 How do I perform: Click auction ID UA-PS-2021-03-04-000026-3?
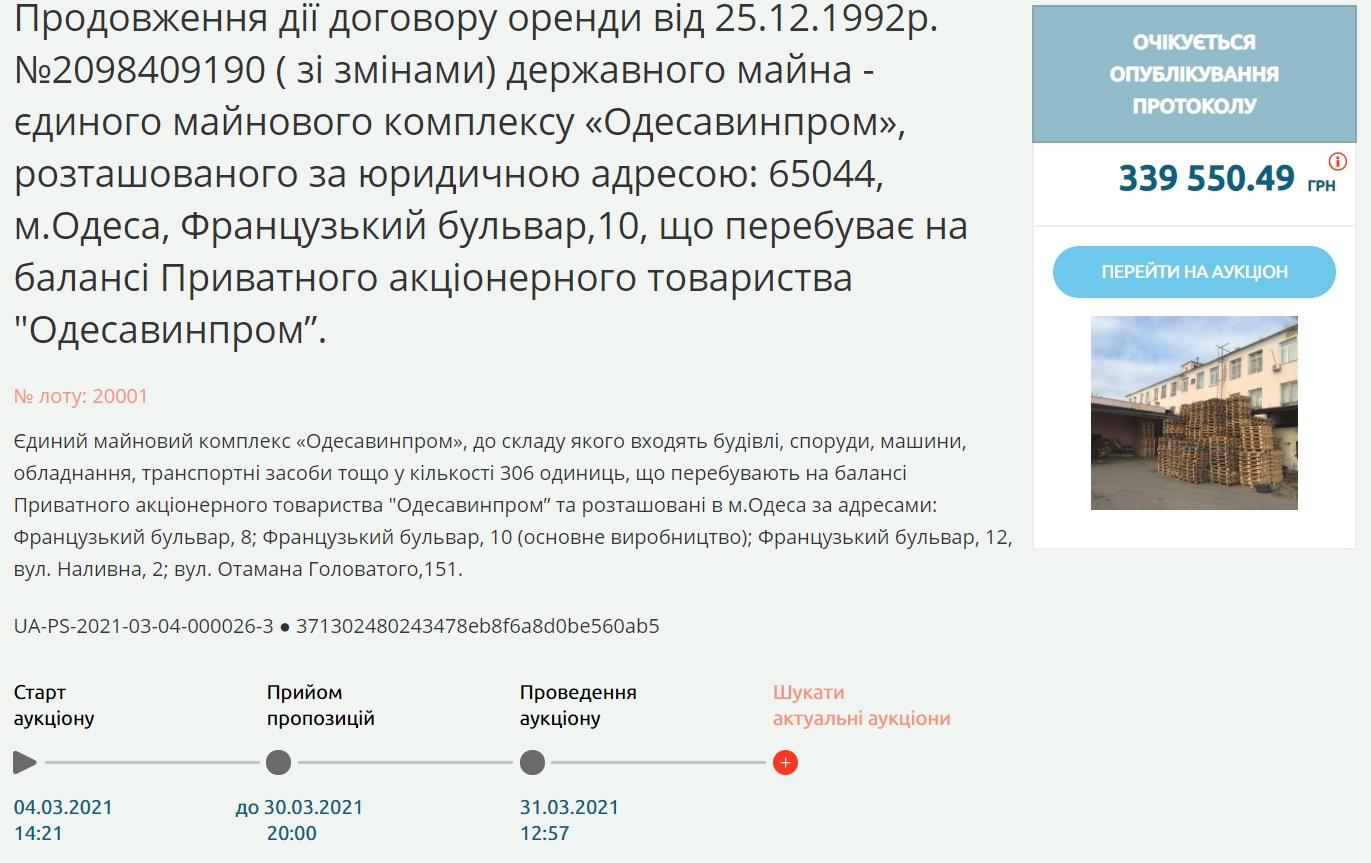(143, 627)
